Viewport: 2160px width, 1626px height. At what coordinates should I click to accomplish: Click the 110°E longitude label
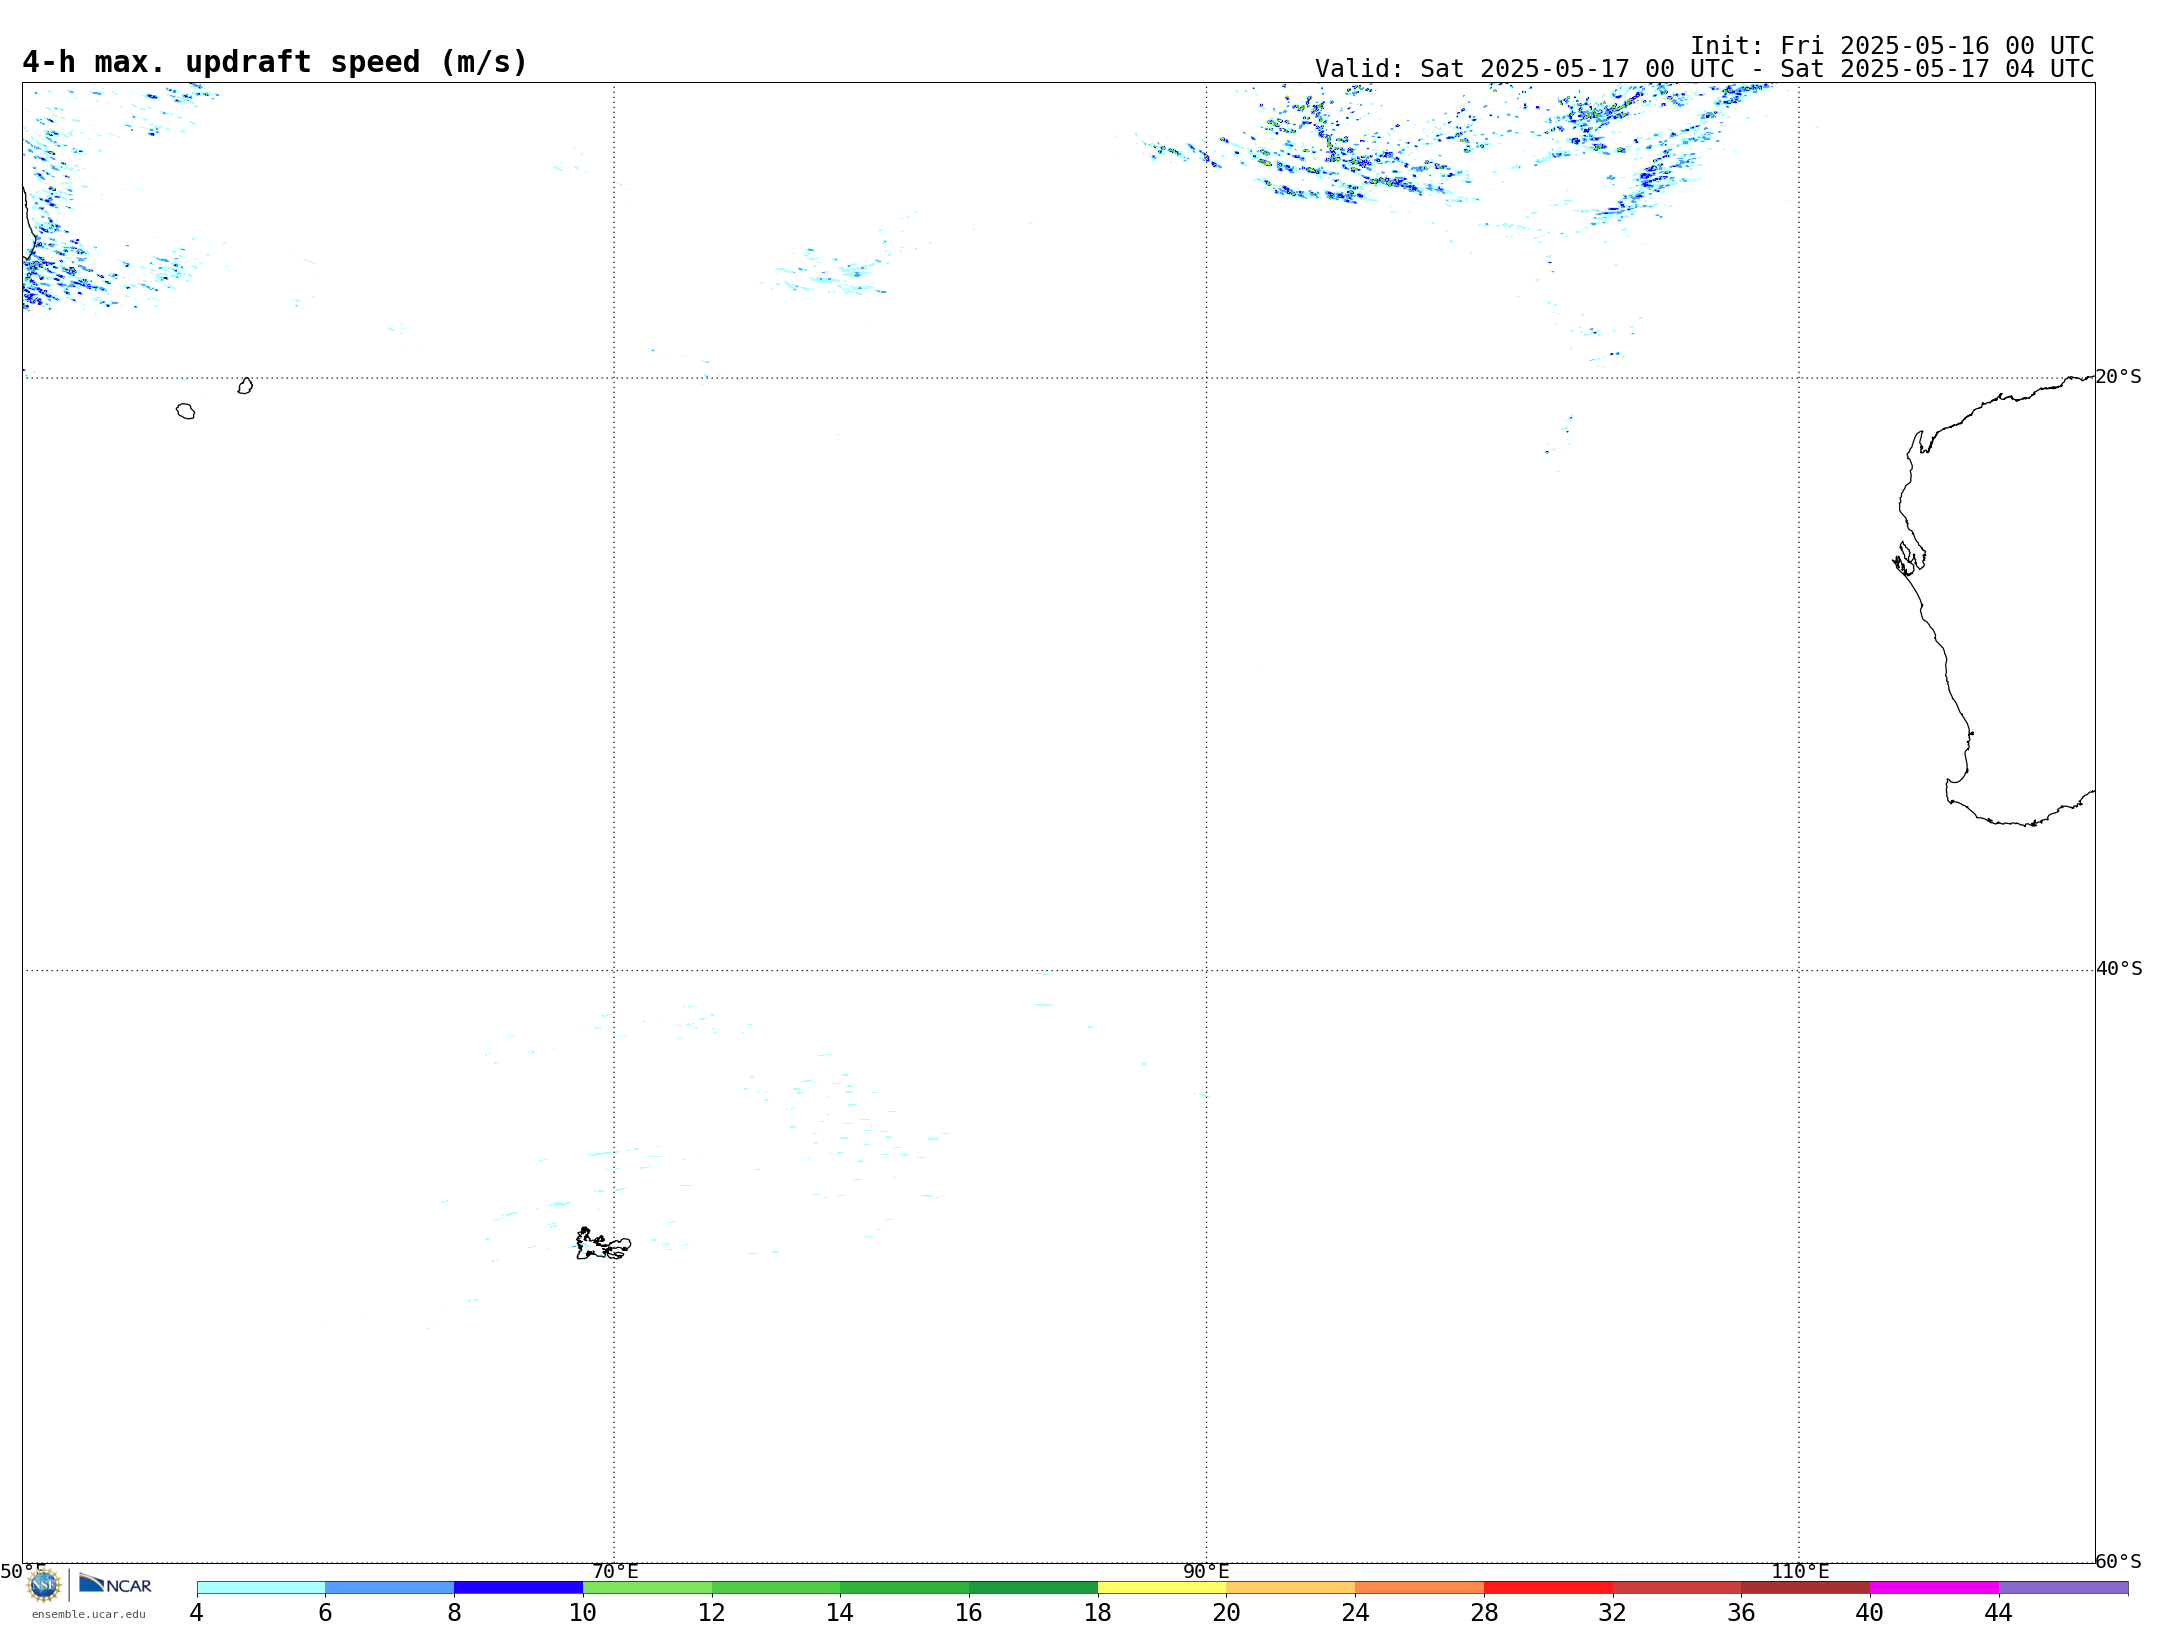point(1800,1572)
